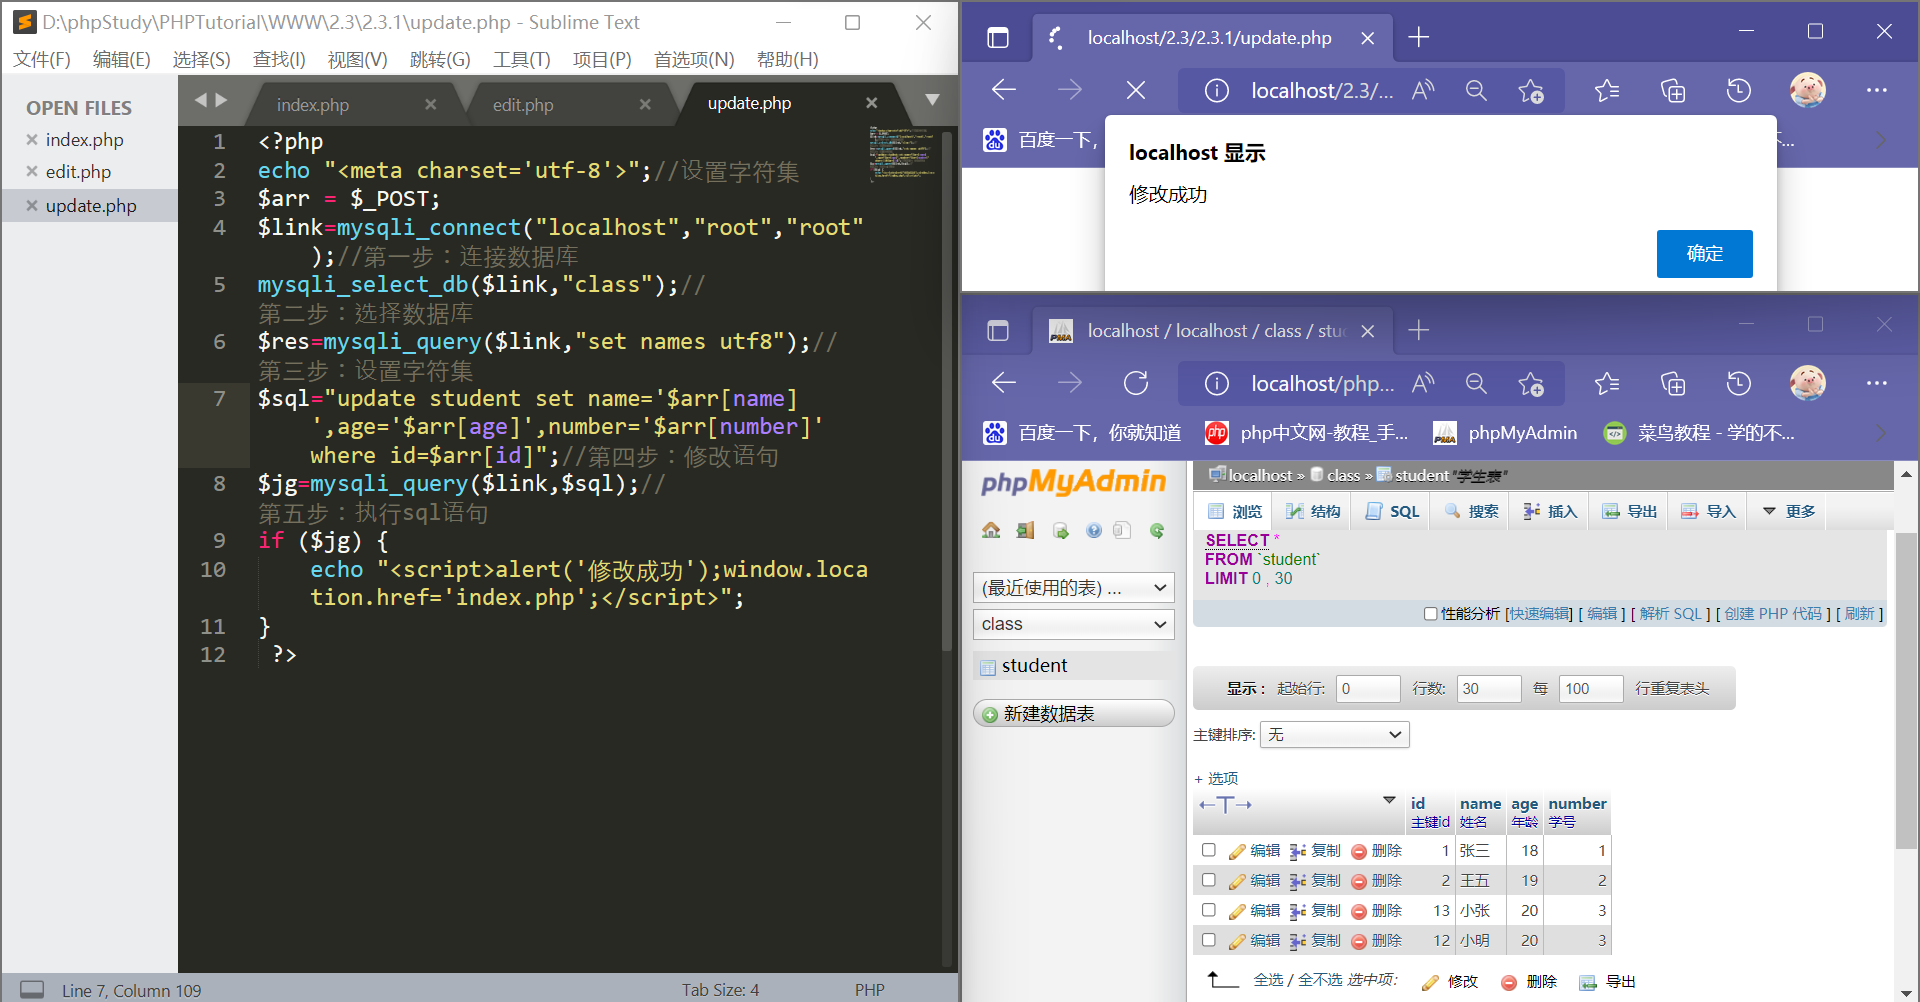Click 确定 in the localhost alert dialog

1705,254
